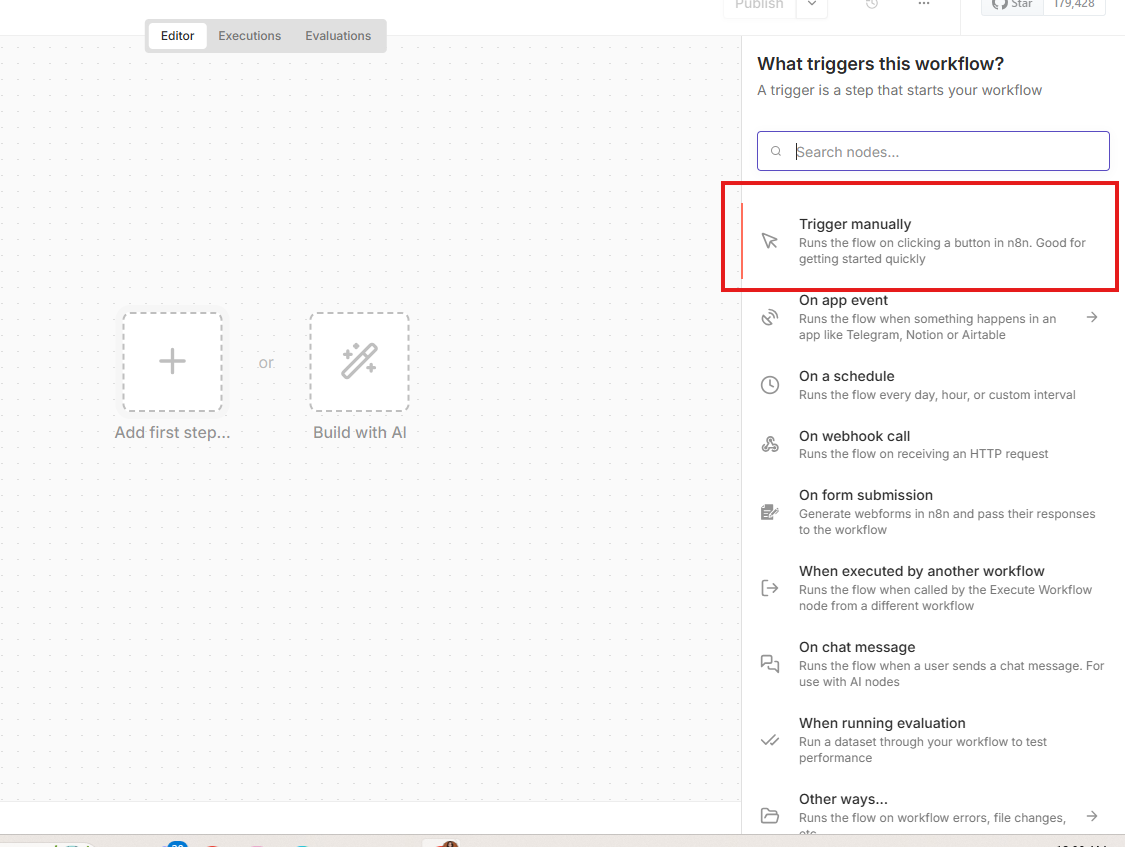Screen dimensions: 1125x847
Task: Click the double-check icon for When running evaluation
Action: [769, 740]
